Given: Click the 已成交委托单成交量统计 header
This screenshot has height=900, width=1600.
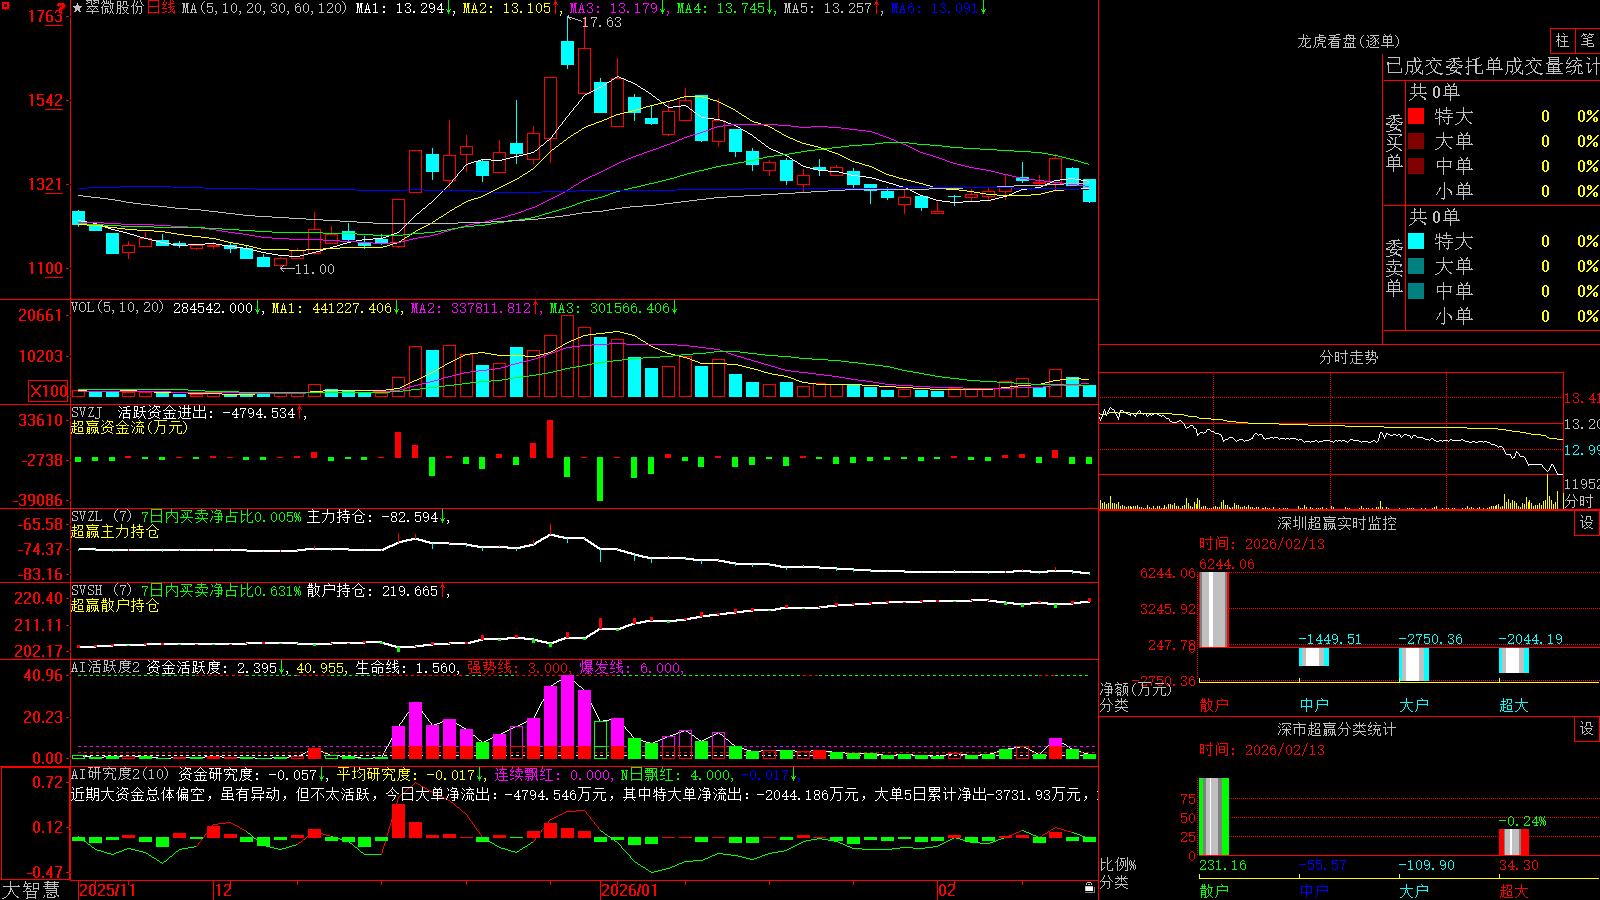Looking at the screenshot, I should [1492, 66].
